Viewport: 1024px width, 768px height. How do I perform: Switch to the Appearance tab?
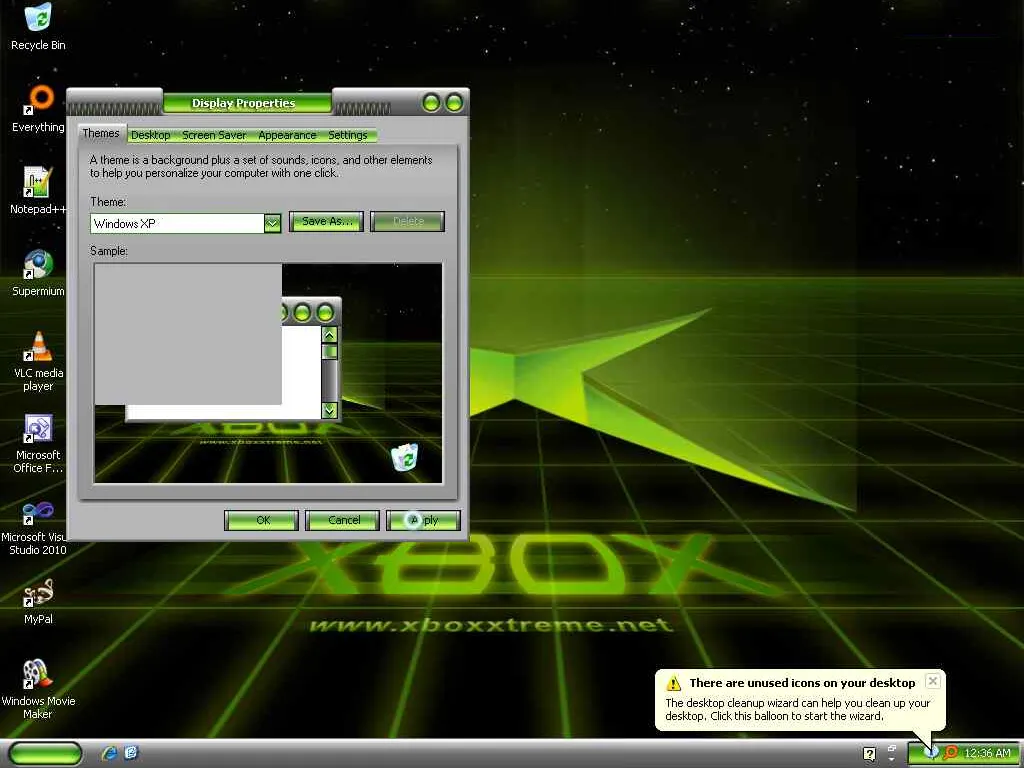[287, 135]
